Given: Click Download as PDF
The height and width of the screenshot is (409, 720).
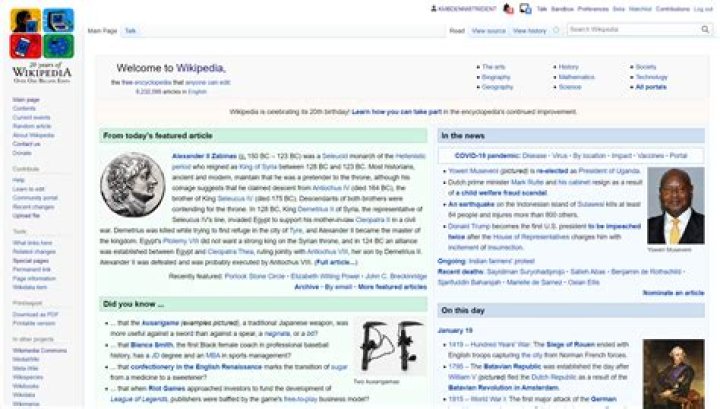Looking at the screenshot, I should [x=35, y=314].
